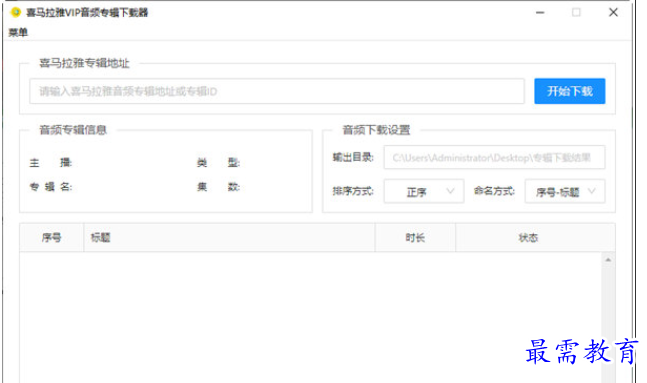
Task: Click the 主播 label
Action: [x=51, y=163]
